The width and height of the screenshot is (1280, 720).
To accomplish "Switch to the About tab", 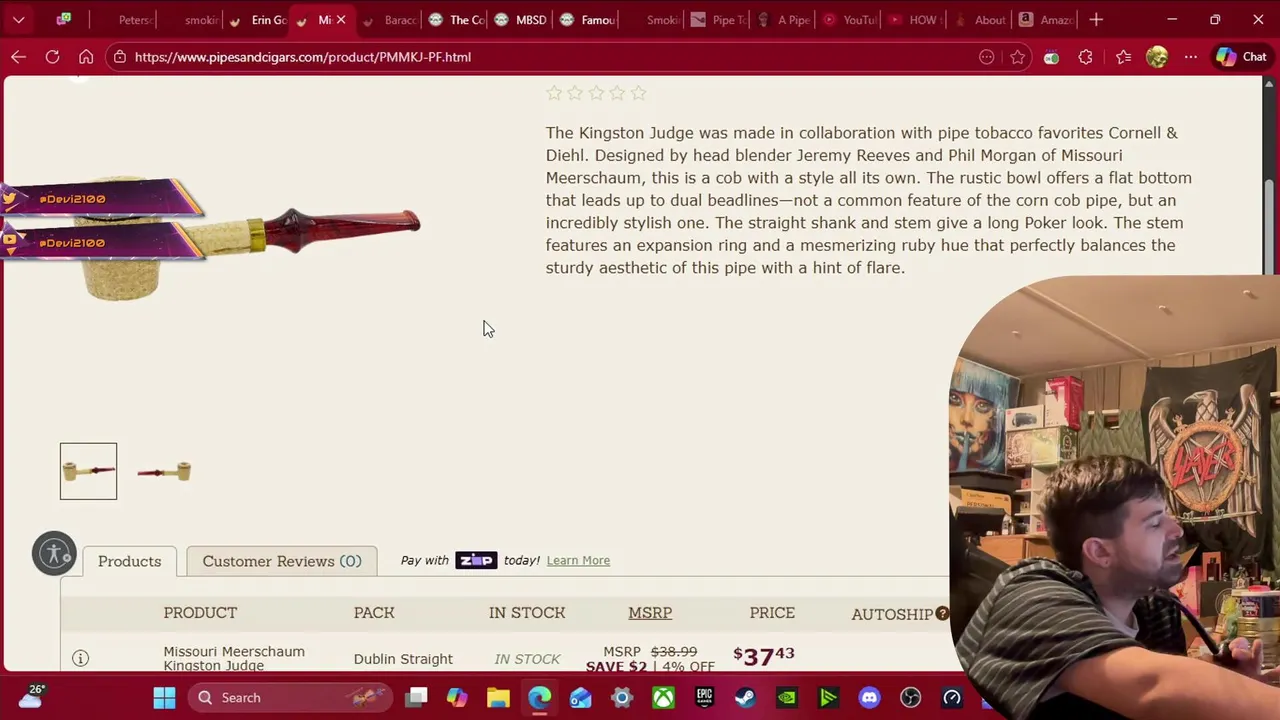I will pos(982,19).
